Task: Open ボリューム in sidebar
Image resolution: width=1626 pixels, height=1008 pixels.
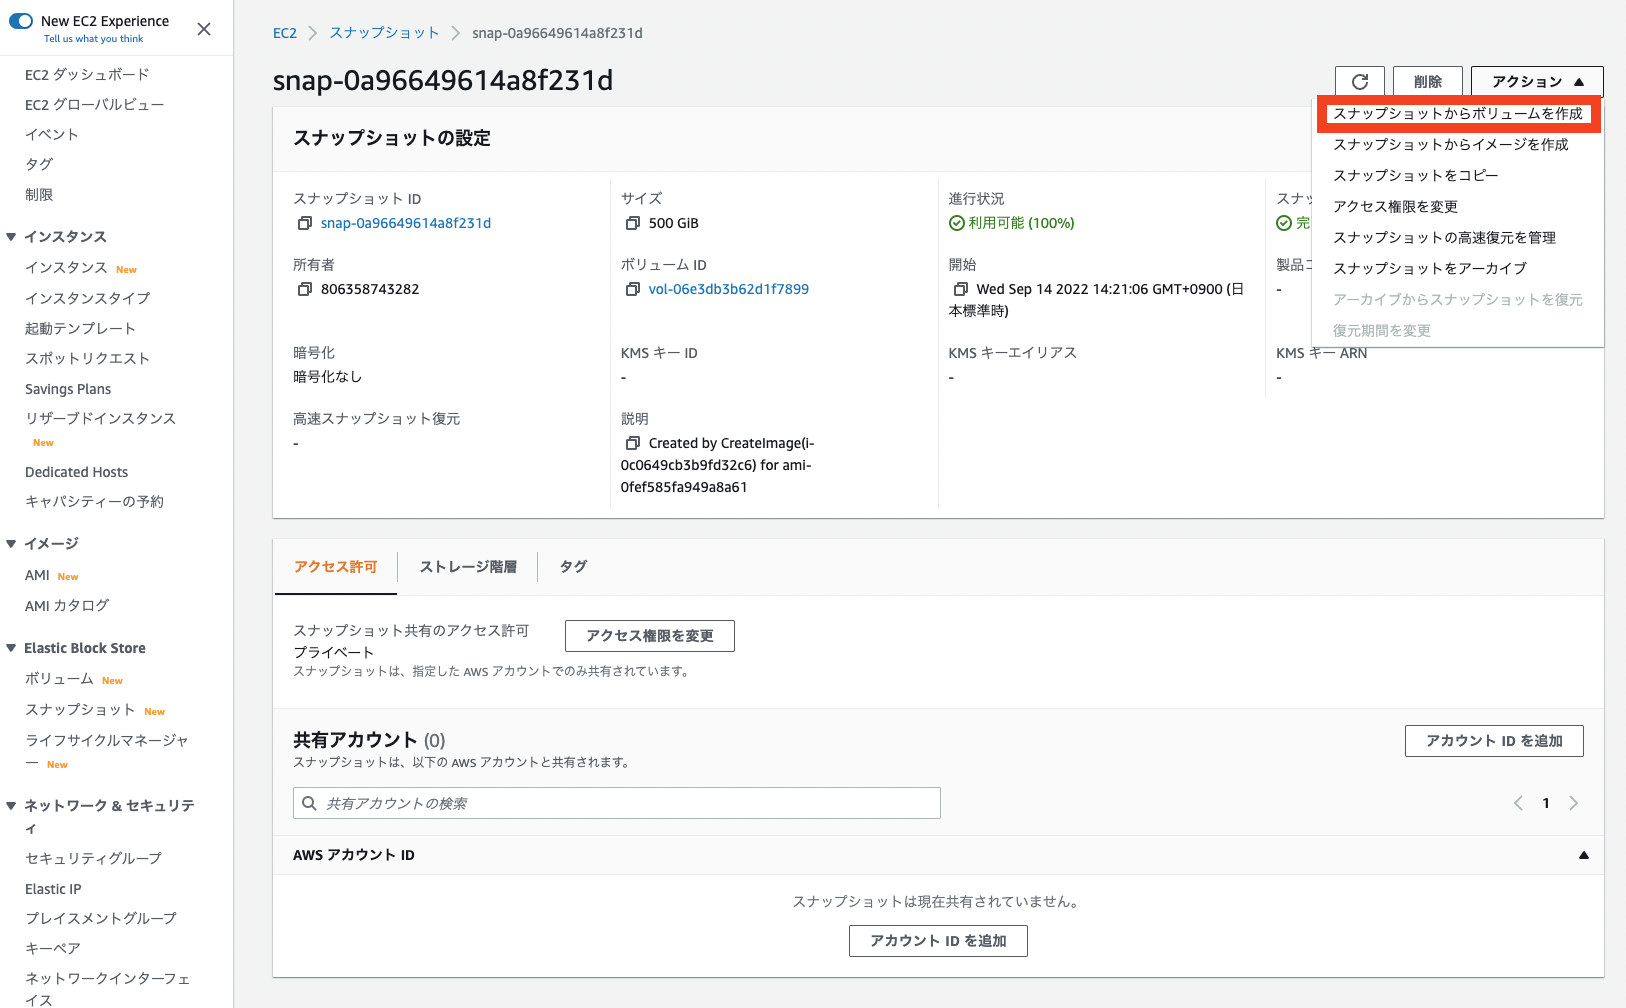Action: (59, 679)
